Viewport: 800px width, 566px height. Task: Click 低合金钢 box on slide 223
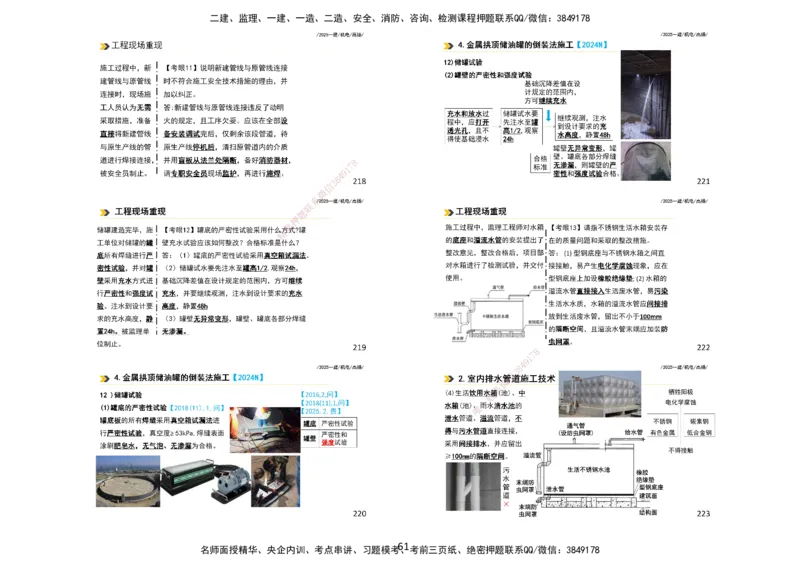pyautogui.click(x=699, y=432)
